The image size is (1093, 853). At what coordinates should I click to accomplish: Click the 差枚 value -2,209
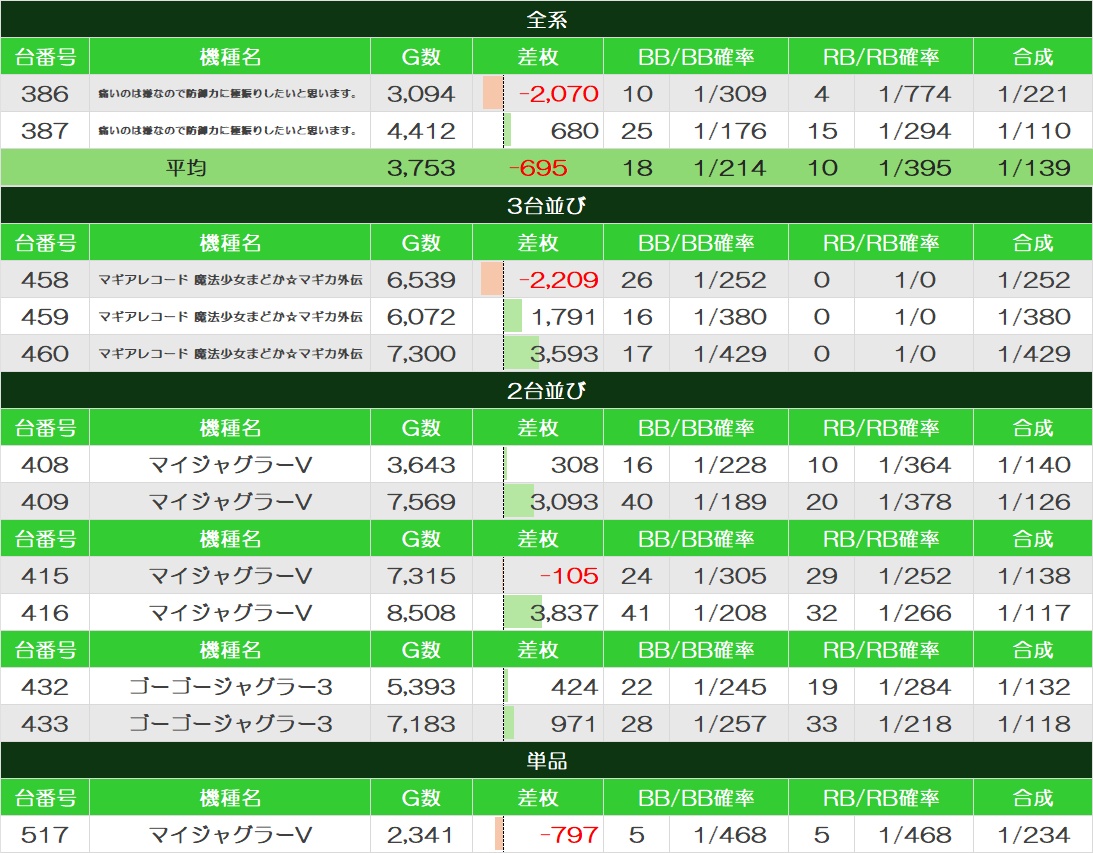click(558, 279)
